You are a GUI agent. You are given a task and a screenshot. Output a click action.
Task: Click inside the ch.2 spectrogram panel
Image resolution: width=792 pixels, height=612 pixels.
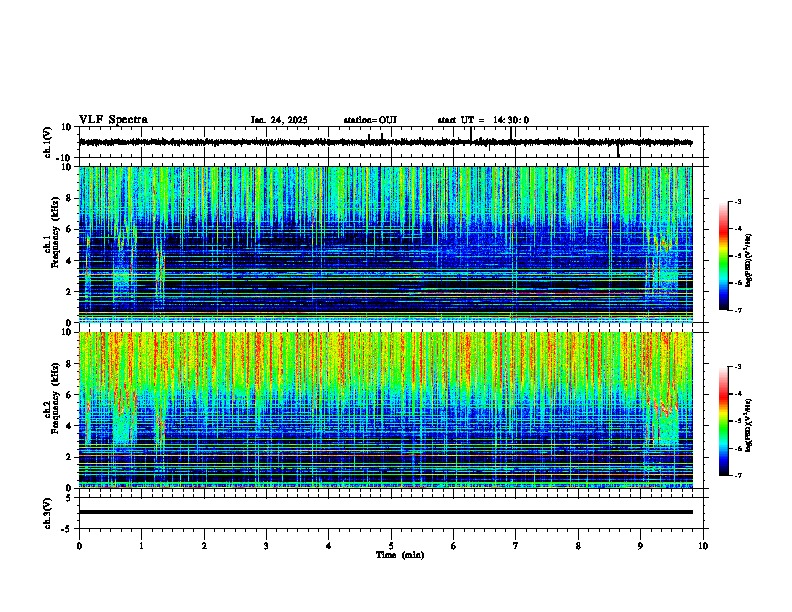tap(385, 410)
